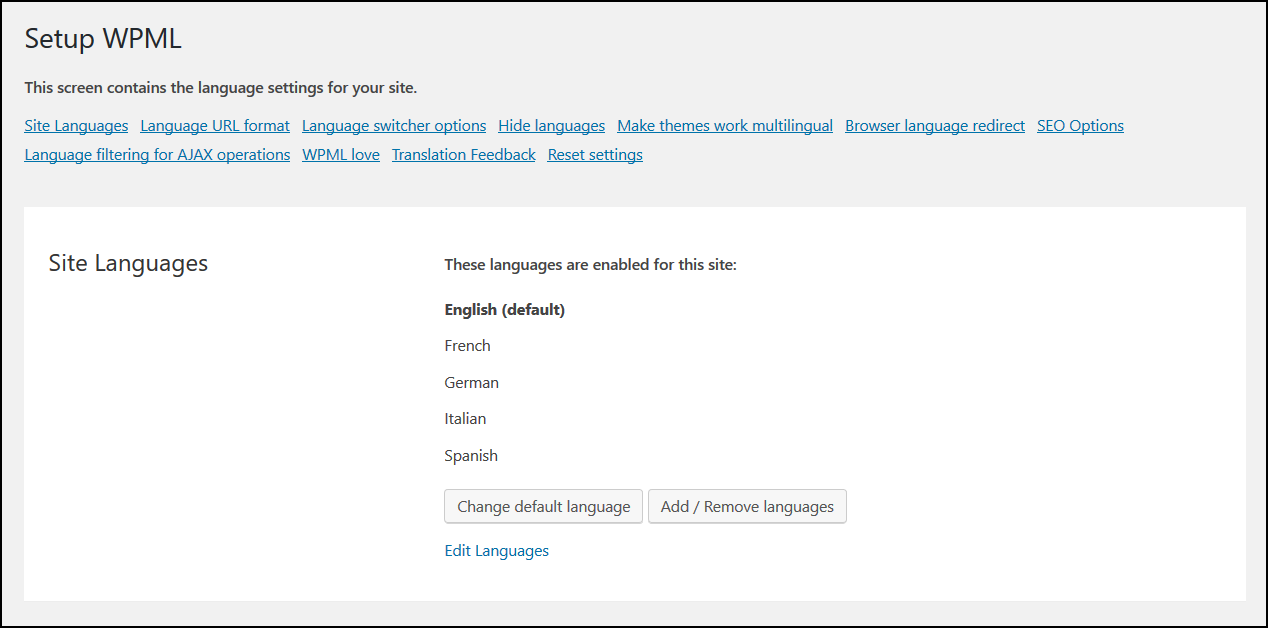Open Language filtering for AJAX operations

click(x=157, y=154)
